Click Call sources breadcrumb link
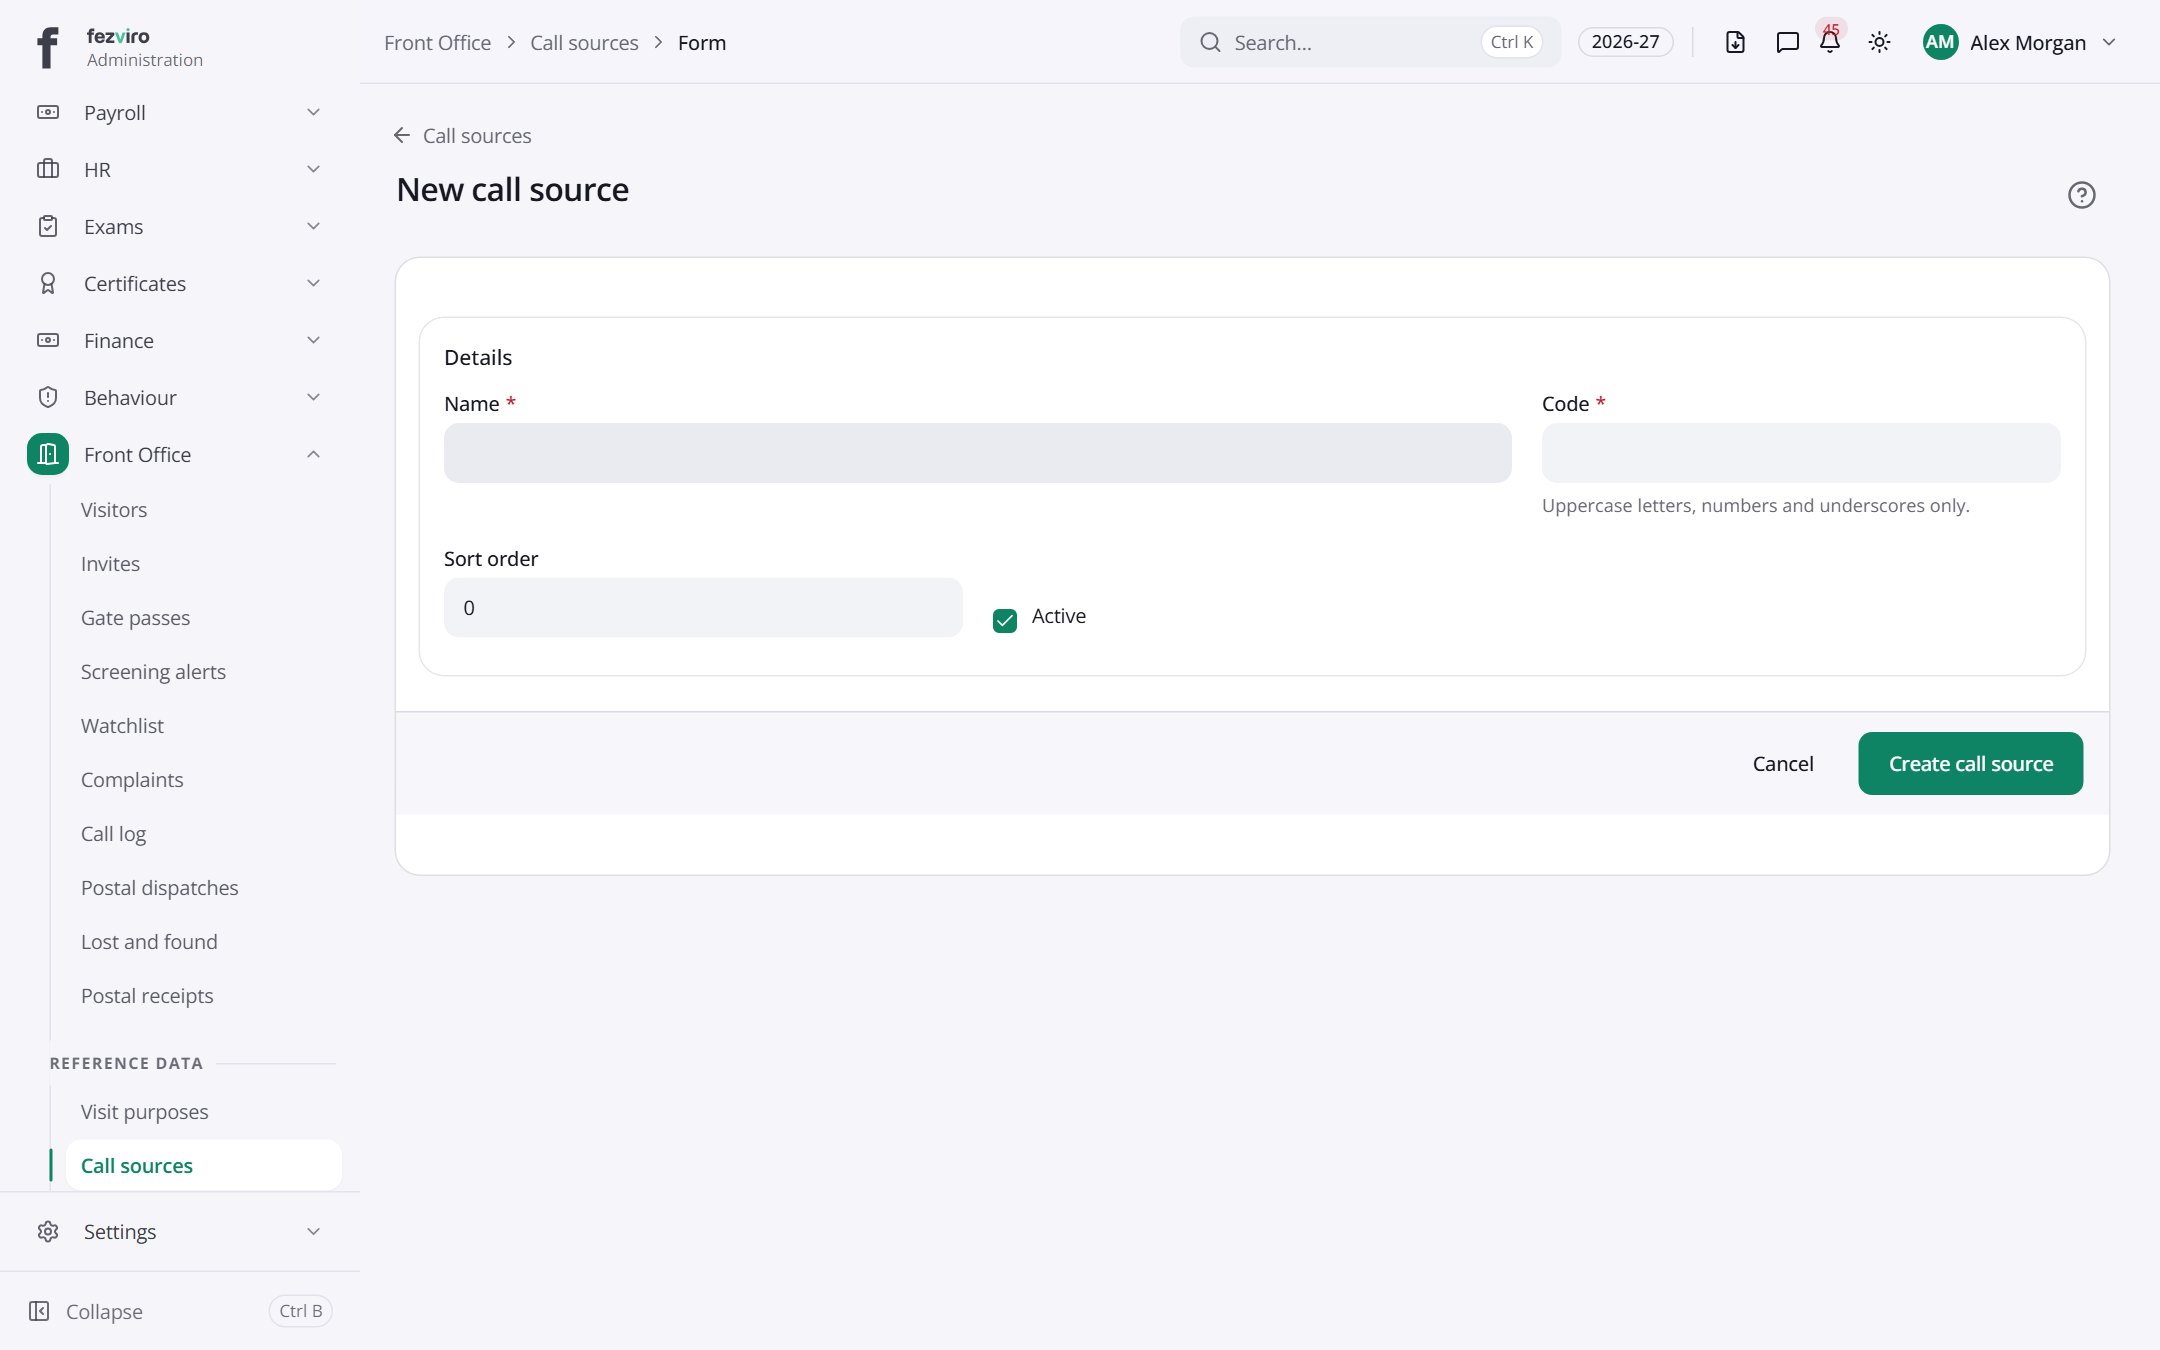2160x1350 pixels. pos(584,43)
